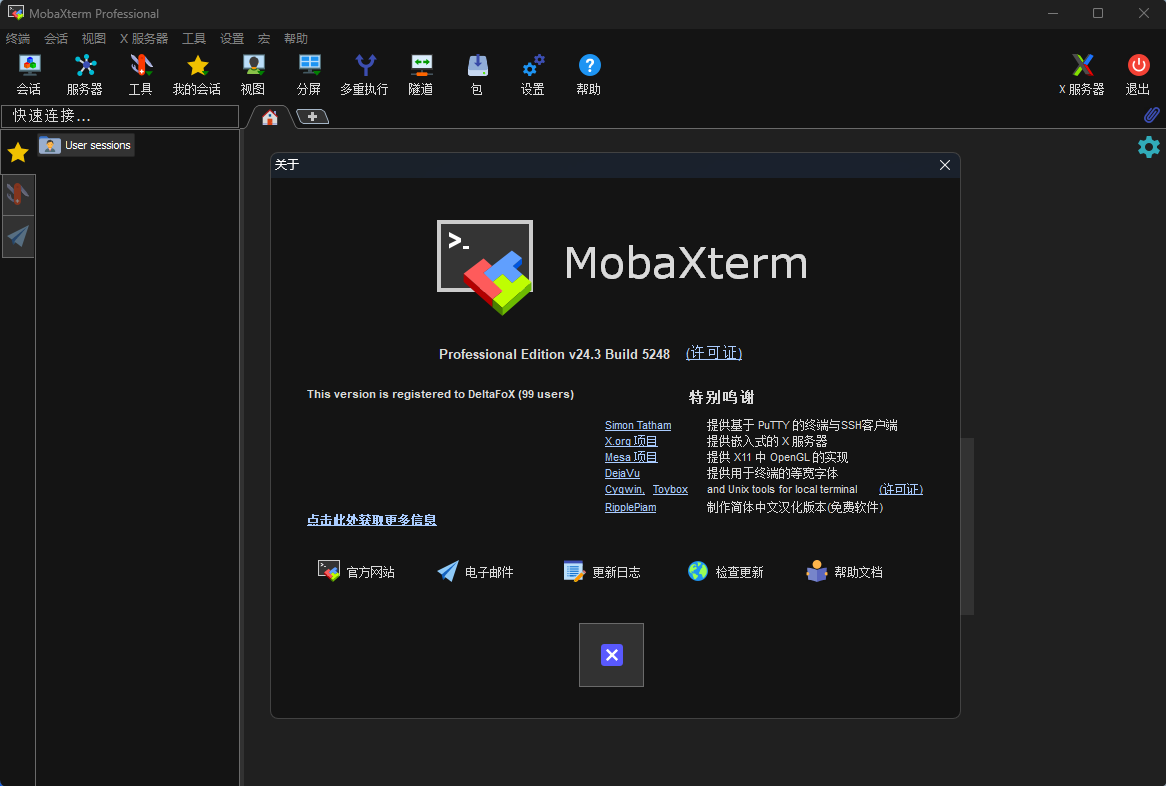Image resolution: width=1166 pixels, height=786 pixels.
Task: Click the 官方网站 button
Action: (356, 572)
